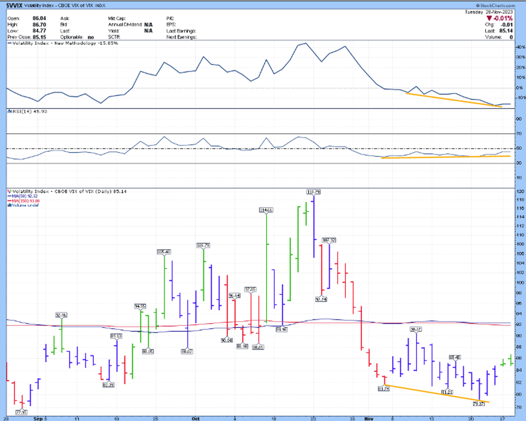The height and width of the screenshot is (421, 526).
Task: Click the Prev Close value 85.15
Action: (39, 37)
